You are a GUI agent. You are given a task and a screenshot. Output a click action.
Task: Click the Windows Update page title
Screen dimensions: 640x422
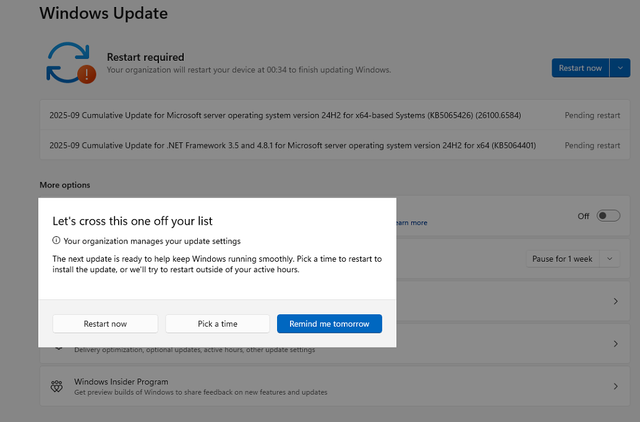[x=104, y=13]
